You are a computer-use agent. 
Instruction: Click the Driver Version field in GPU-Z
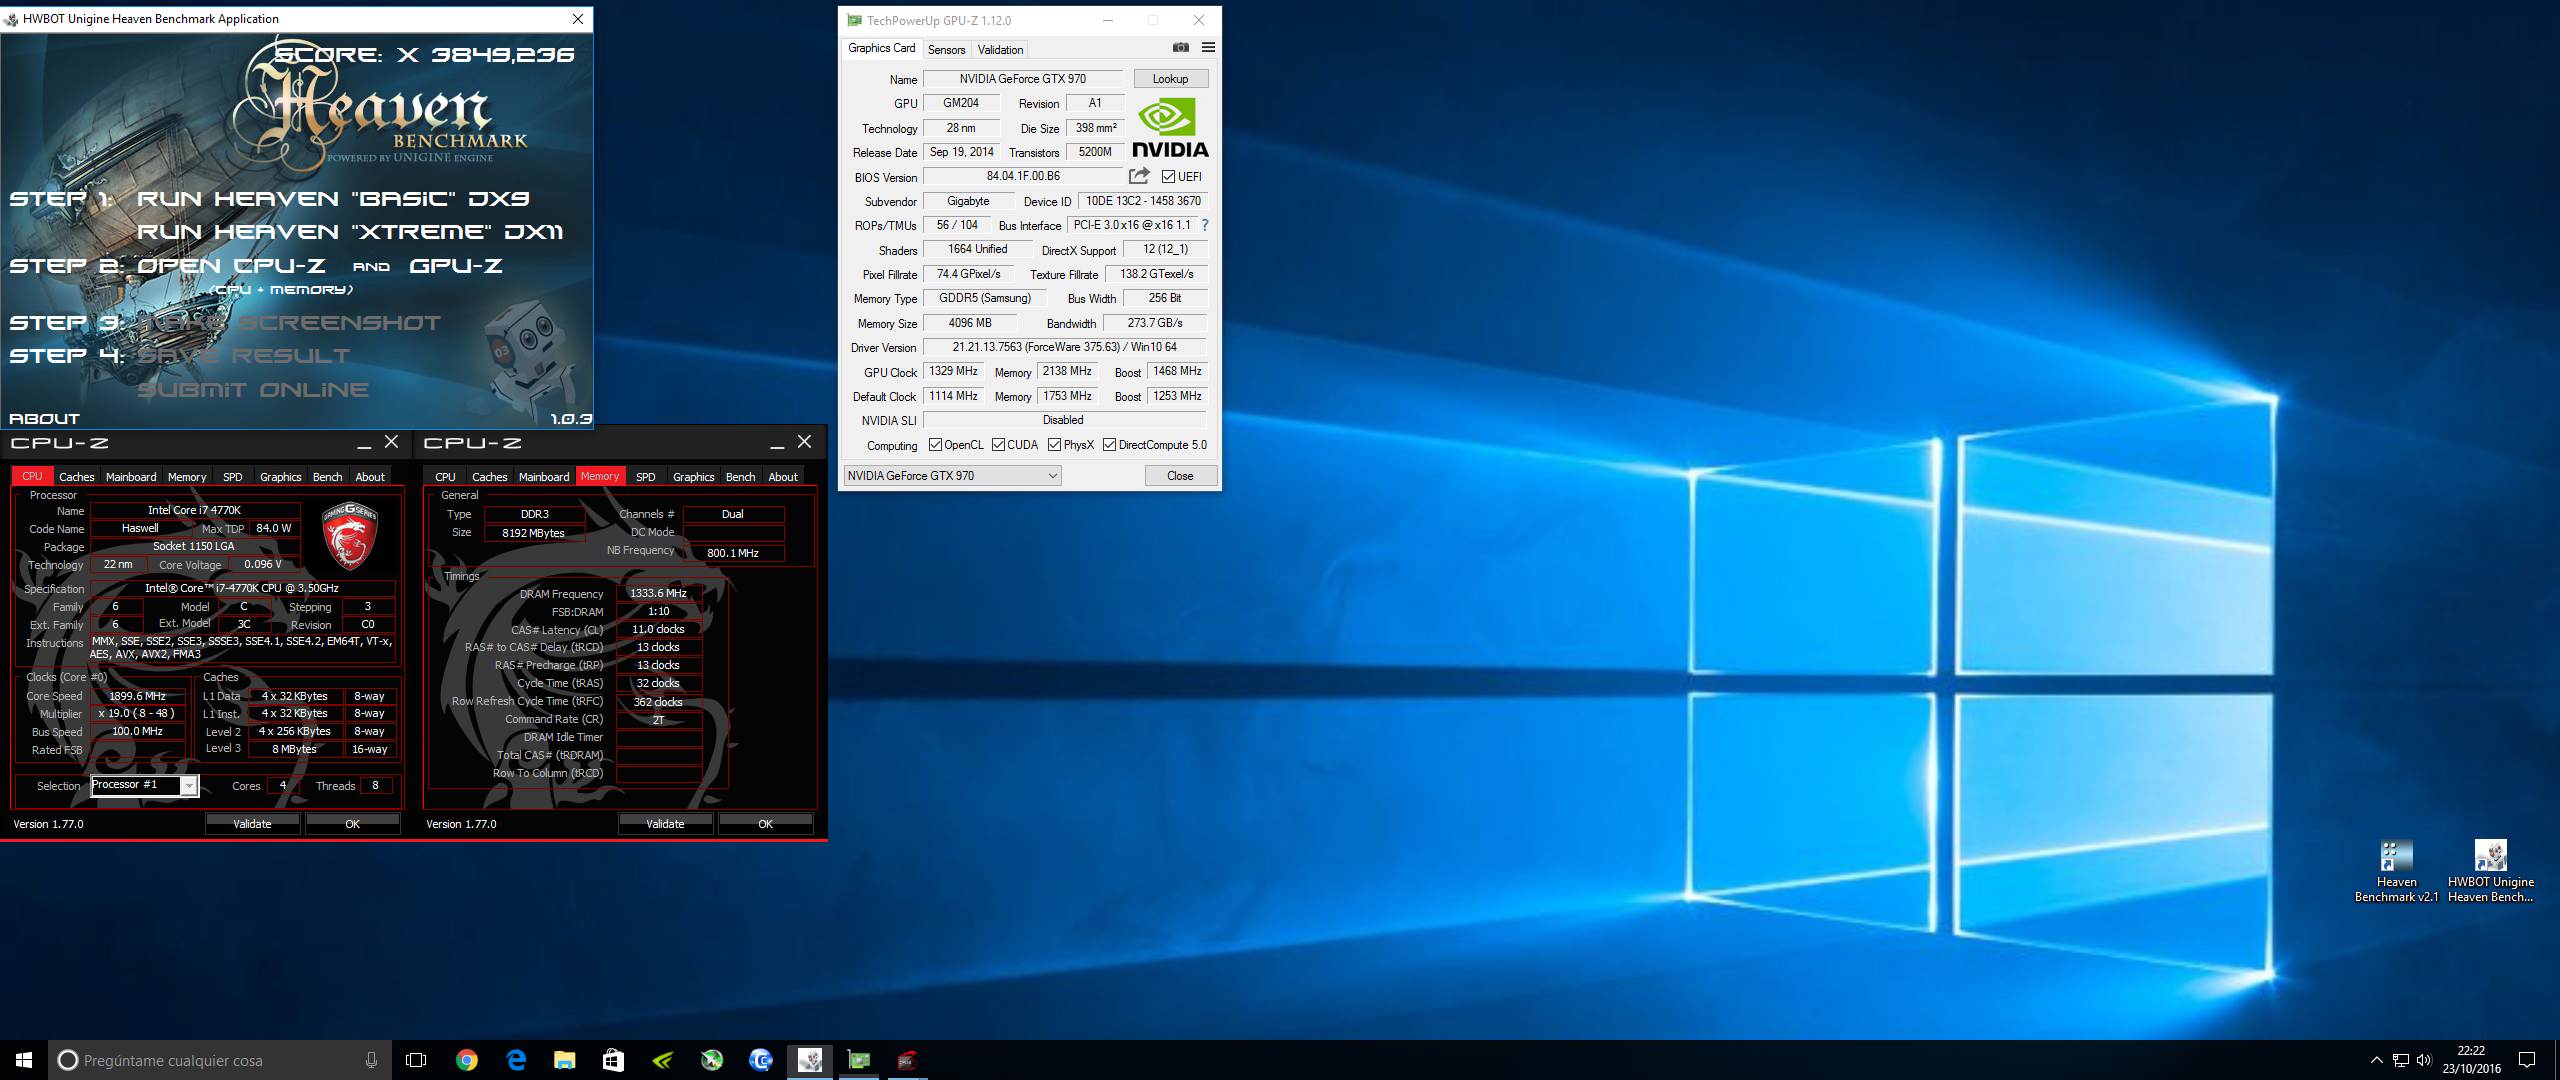[x=1064, y=347]
